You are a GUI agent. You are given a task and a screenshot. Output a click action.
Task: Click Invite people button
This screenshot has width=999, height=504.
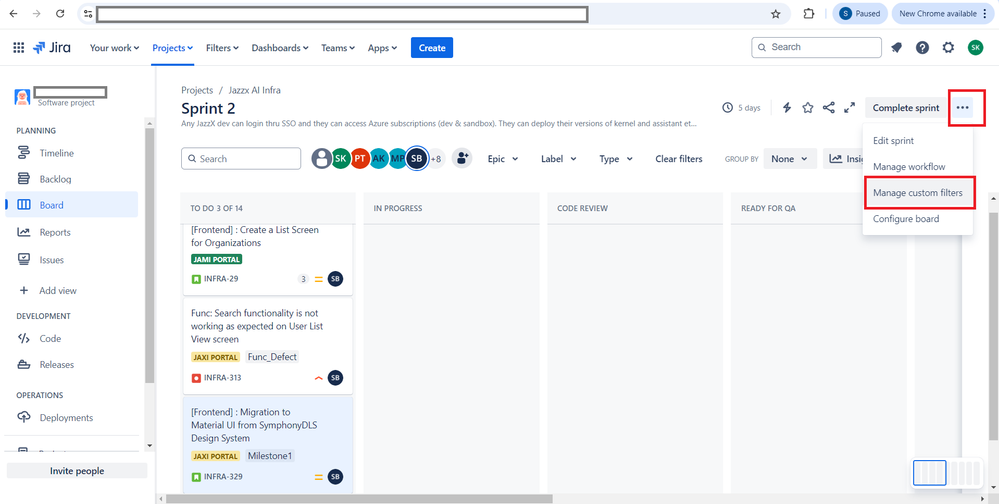point(77,471)
